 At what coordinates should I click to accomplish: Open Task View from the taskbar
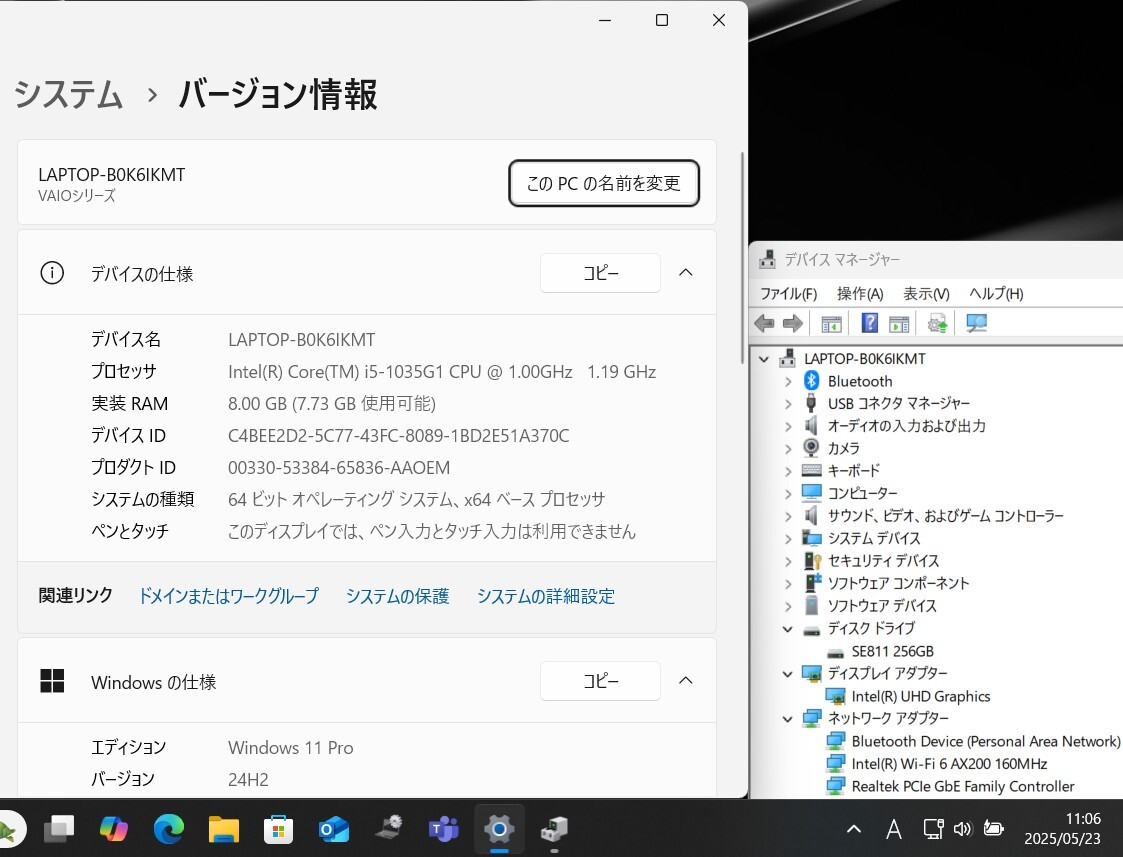click(x=59, y=829)
